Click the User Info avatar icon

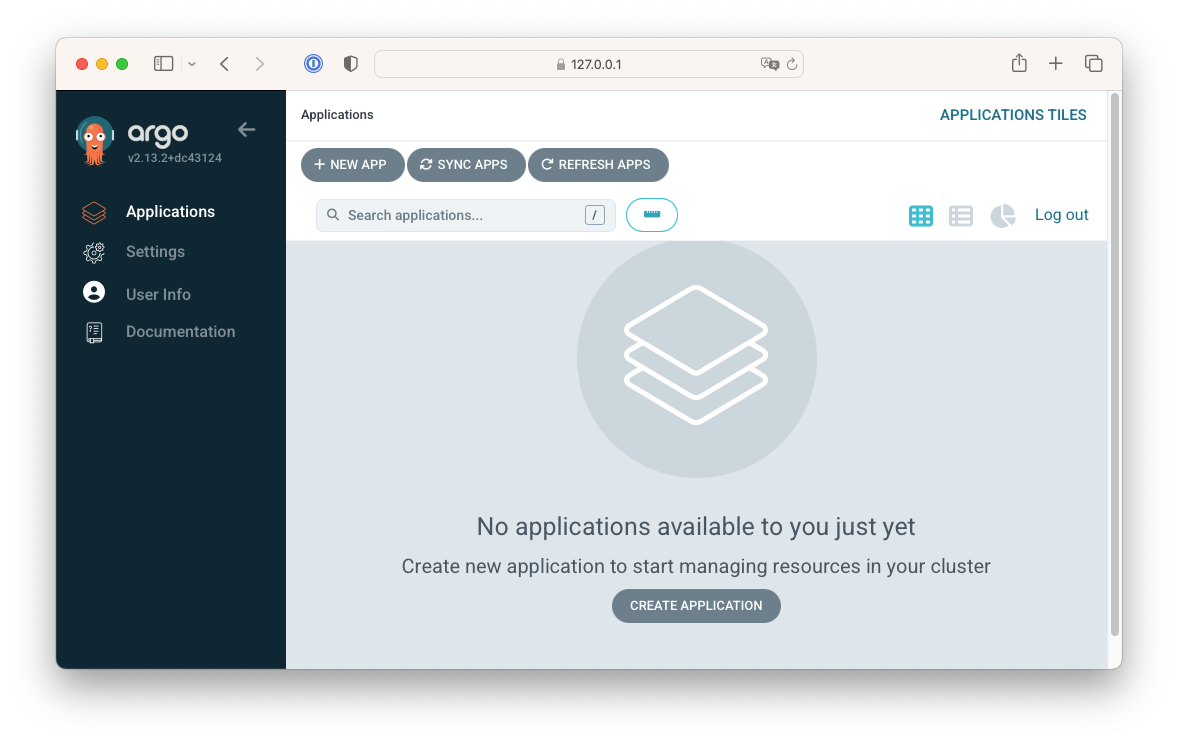(x=94, y=292)
